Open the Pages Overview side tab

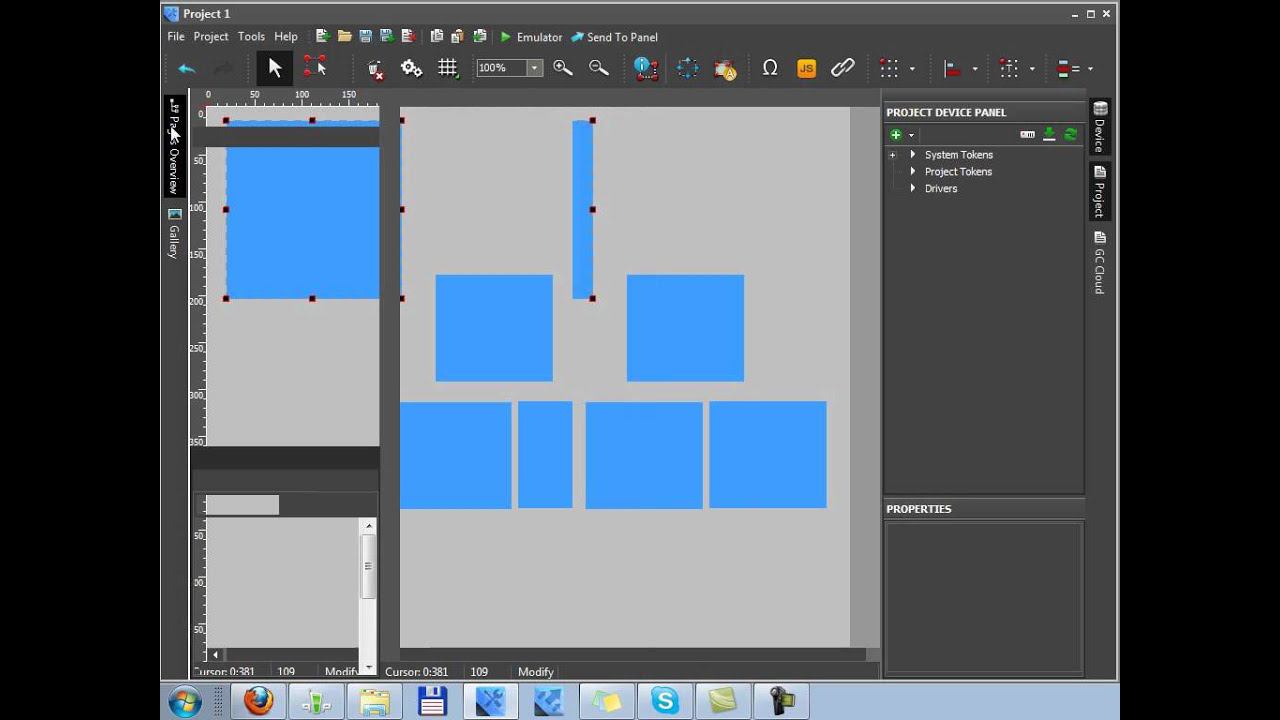[174, 146]
